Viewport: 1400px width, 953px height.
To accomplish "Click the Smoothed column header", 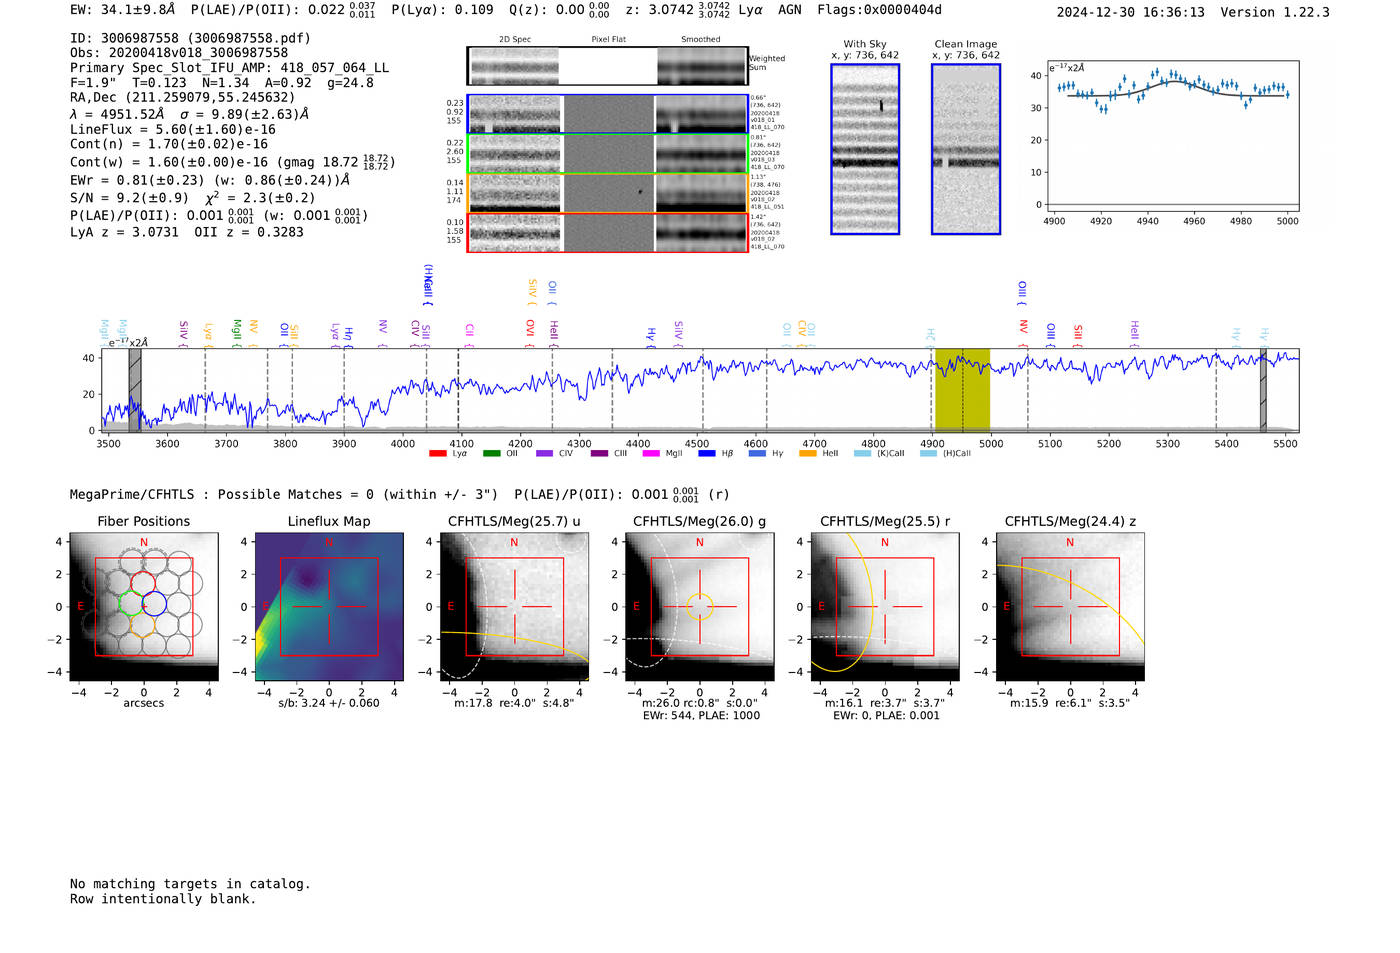I will [x=700, y=40].
